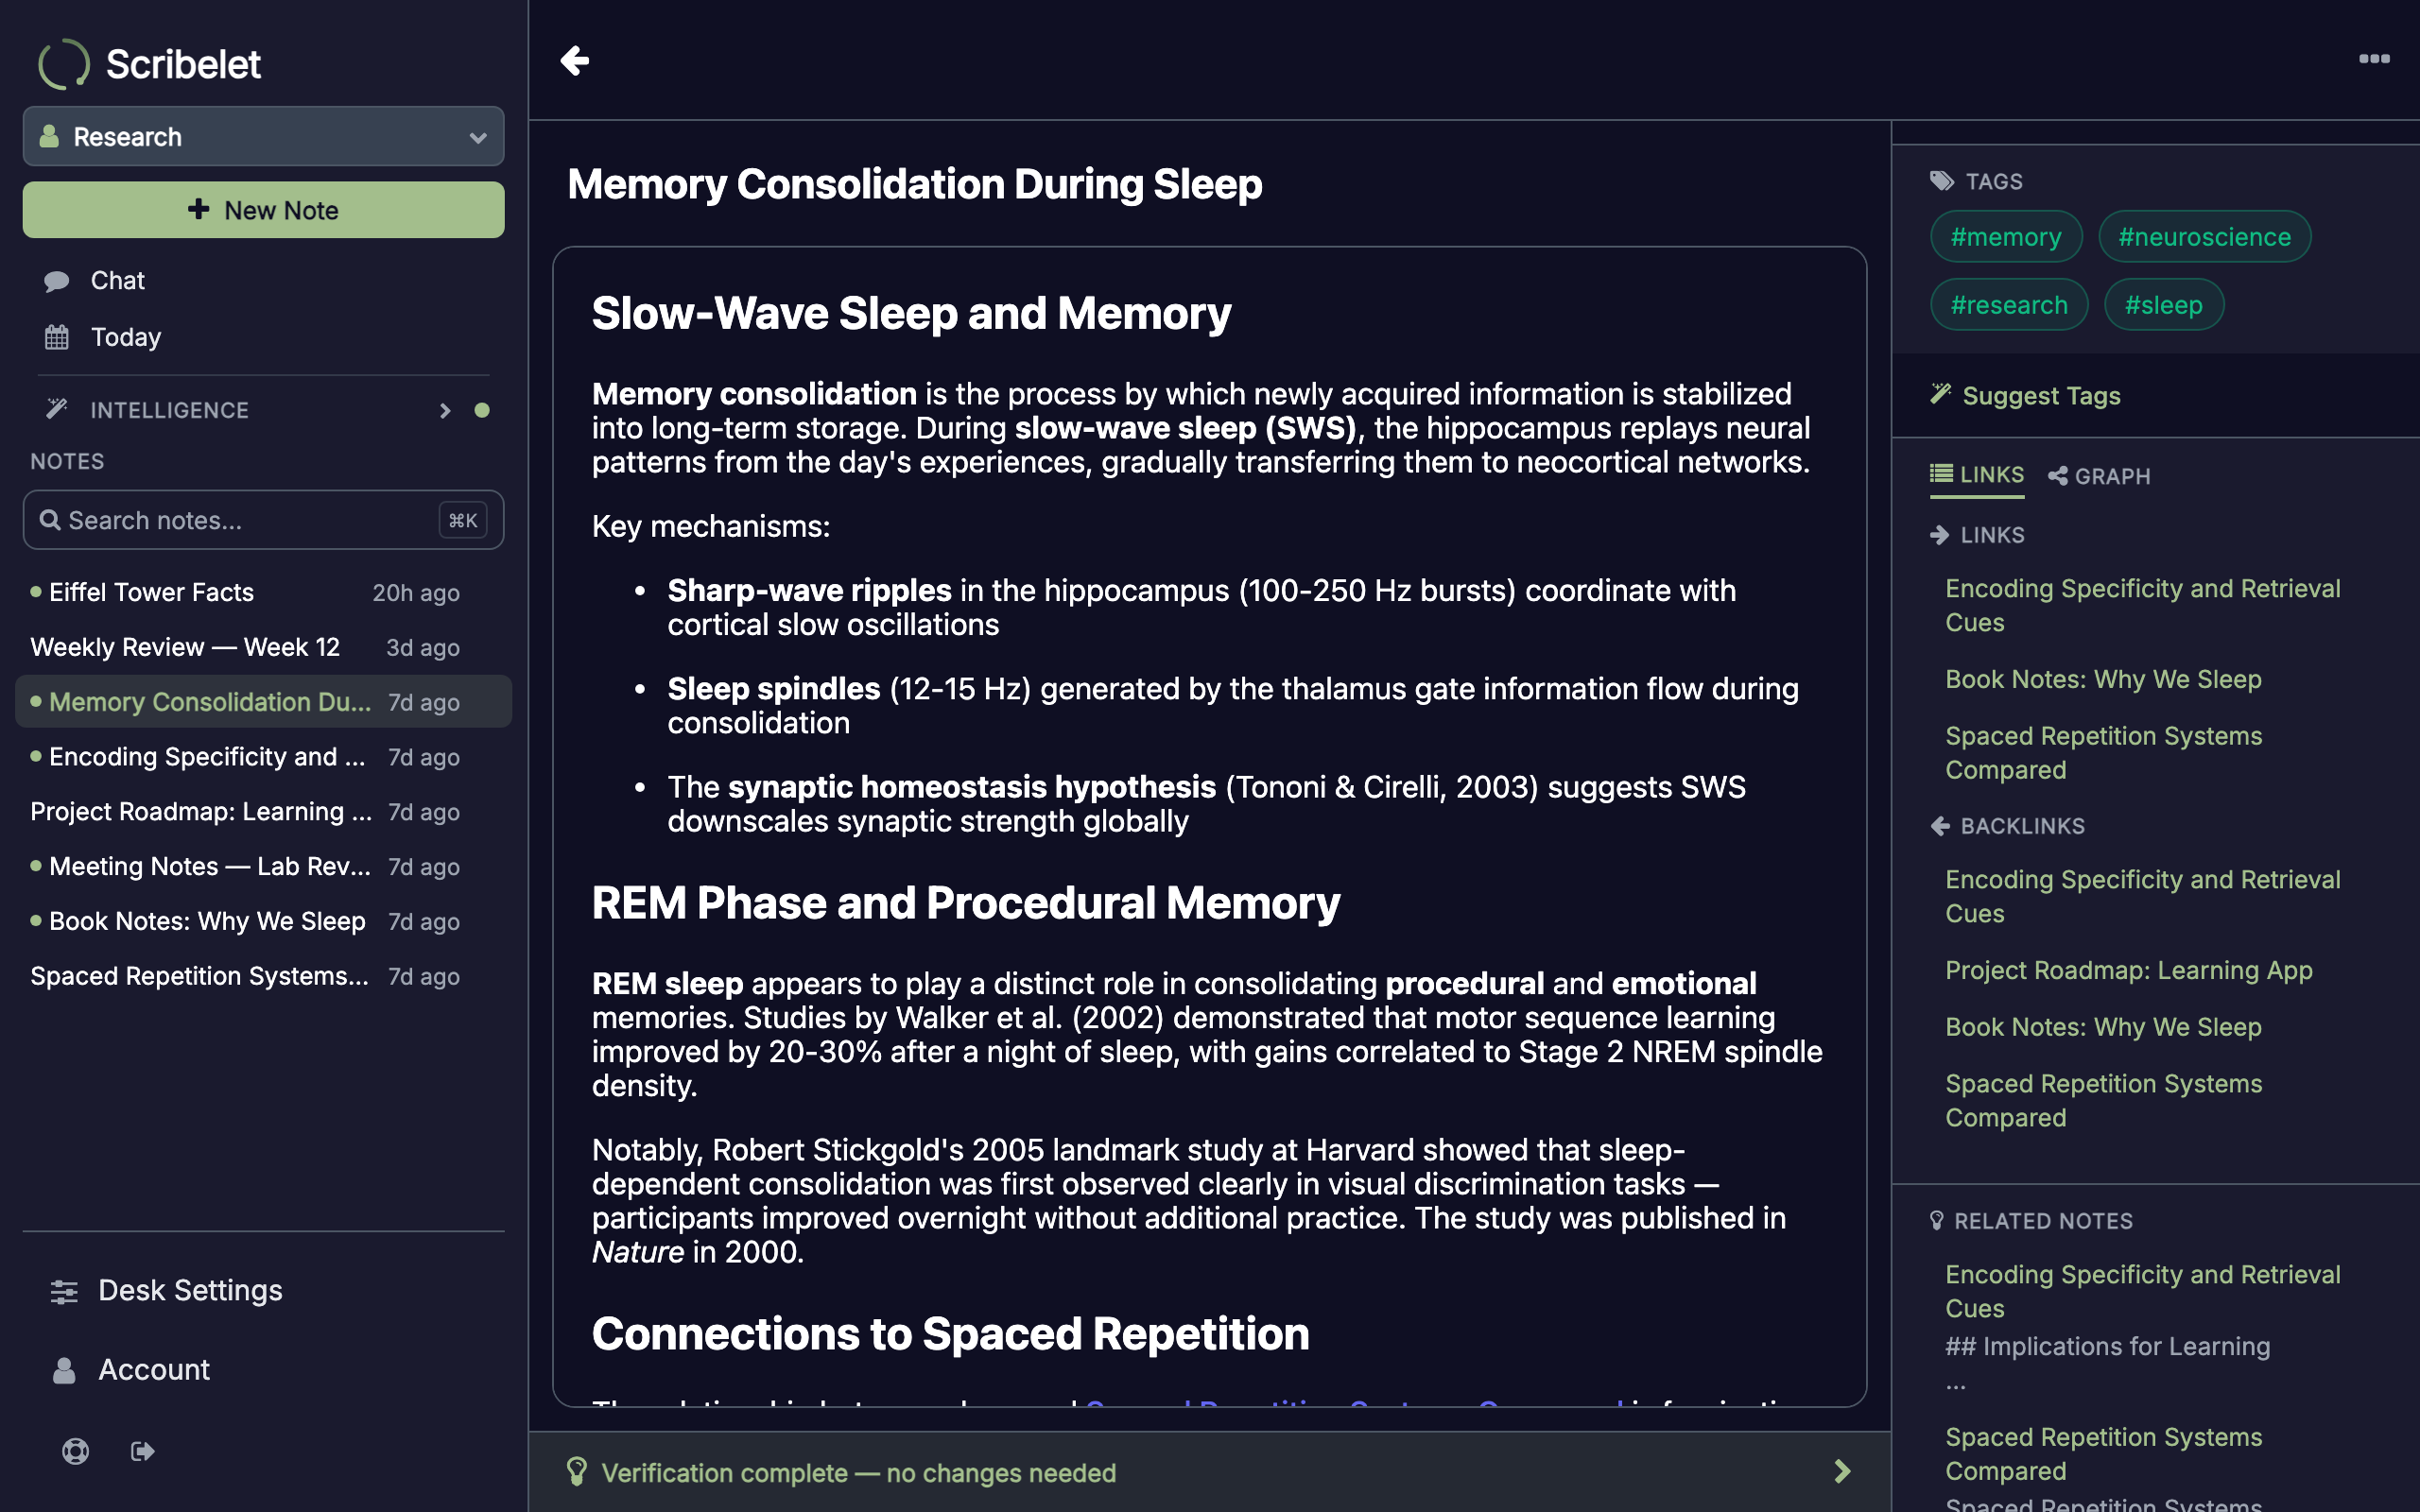2420x1512 pixels.
Task: Open the Project Roadmap: Learning note in list
Action: click(x=264, y=812)
